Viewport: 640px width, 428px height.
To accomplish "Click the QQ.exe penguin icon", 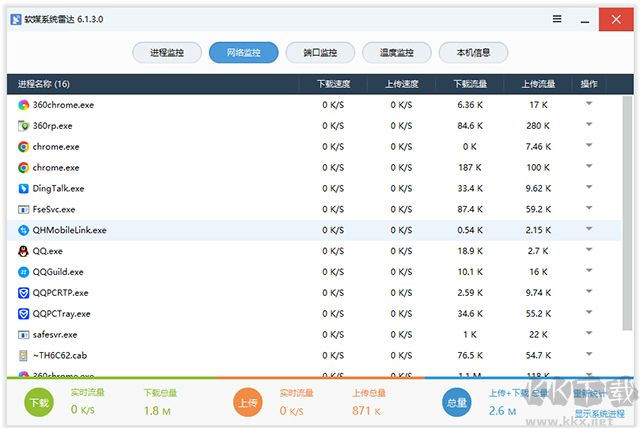I will click(24, 251).
